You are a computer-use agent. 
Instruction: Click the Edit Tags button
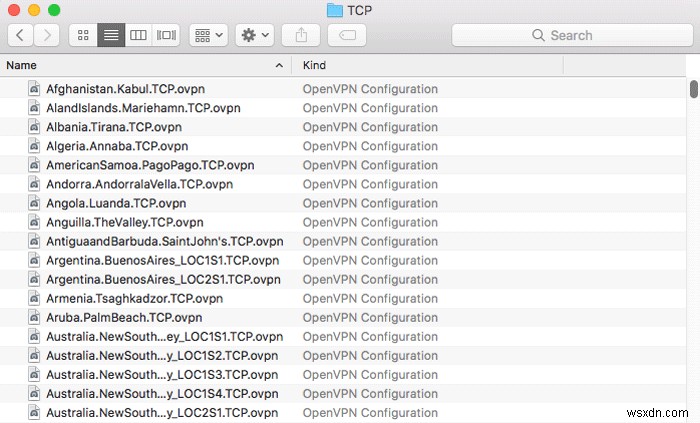tap(347, 35)
